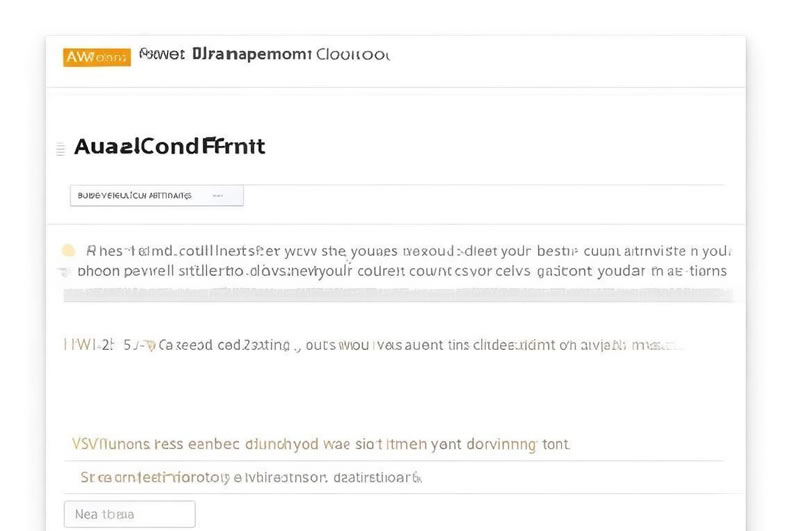The height and width of the screenshot is (531, 800).
Task: Click the orange symbol after IWI-2 text
Action: coord(148,346)
